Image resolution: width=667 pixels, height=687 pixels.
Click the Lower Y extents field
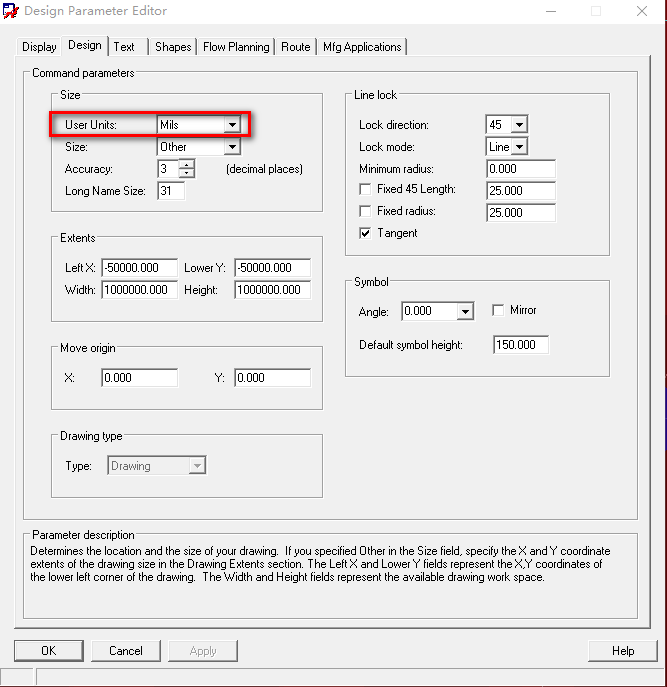pos(273,268)
